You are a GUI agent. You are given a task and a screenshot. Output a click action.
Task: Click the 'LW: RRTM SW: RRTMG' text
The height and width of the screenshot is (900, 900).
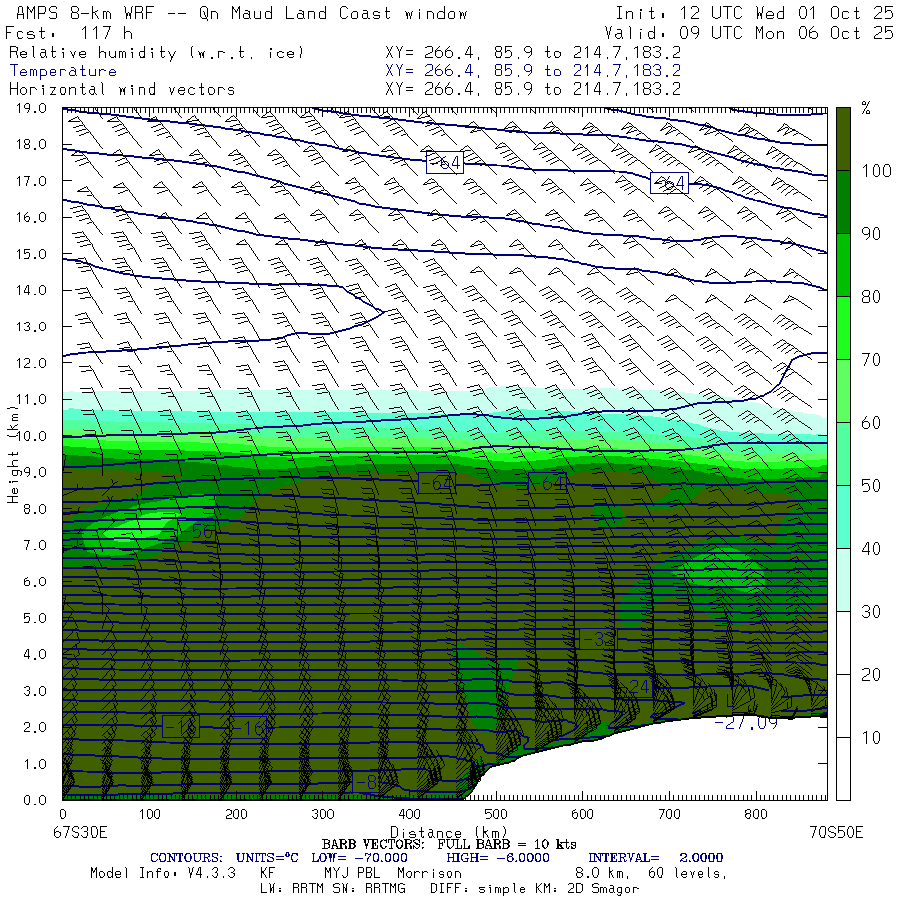pyautogui.click(x=333, y=889)
